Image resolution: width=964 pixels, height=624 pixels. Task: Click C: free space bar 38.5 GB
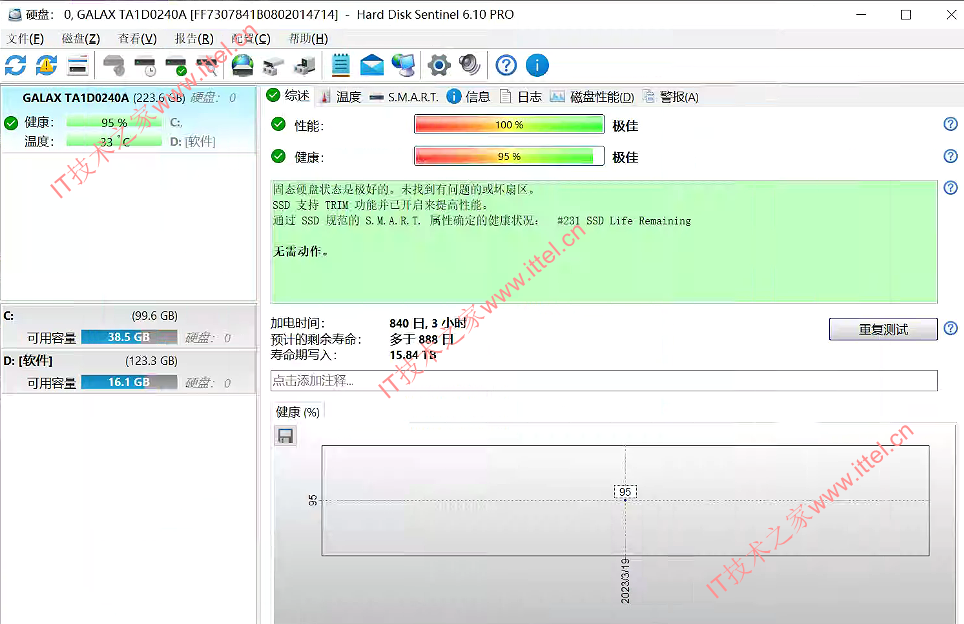coord(129,337)
